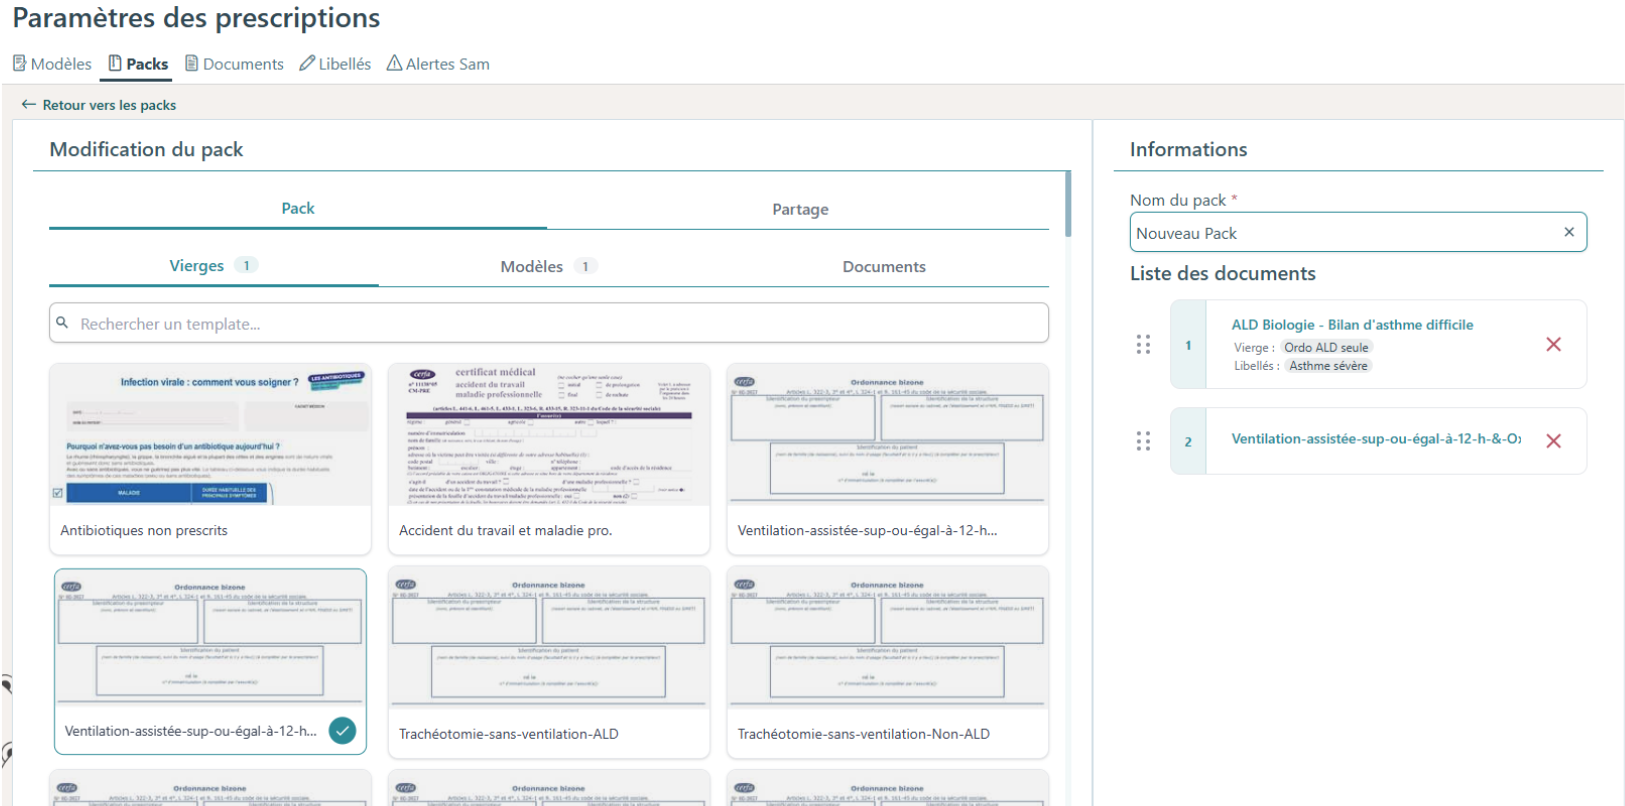The width and height of the screenshot is (1625, 806).
Task: Go back via Retour vers les packs
Action: (x=98, y=105)
